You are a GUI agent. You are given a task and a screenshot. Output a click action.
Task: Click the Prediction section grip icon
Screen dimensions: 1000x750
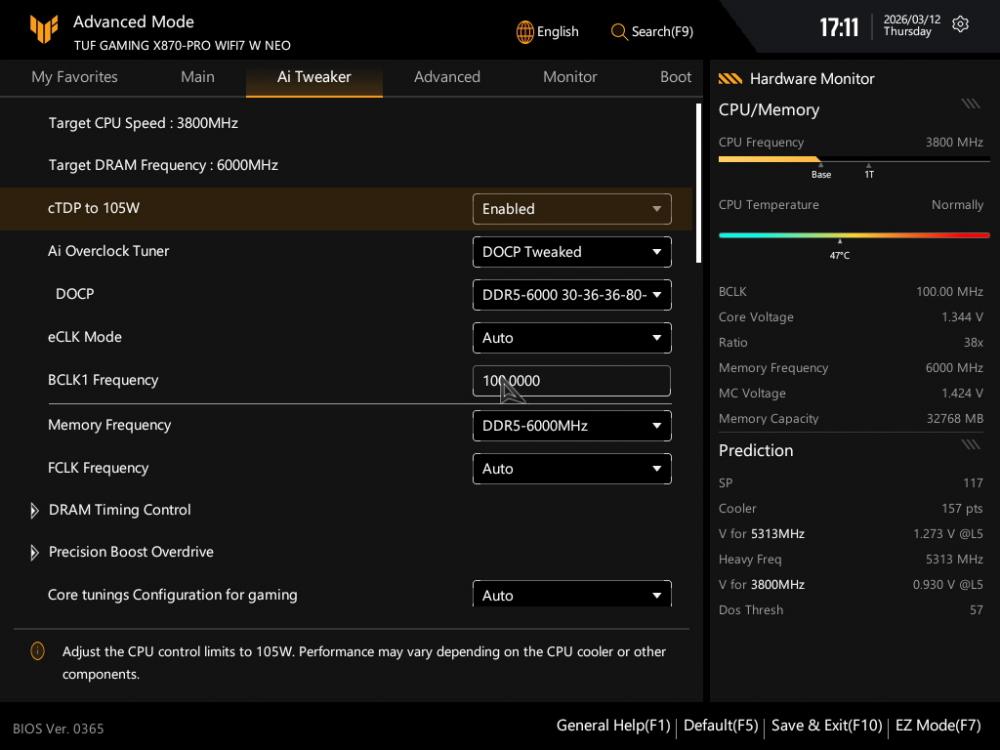pos(970,444)
